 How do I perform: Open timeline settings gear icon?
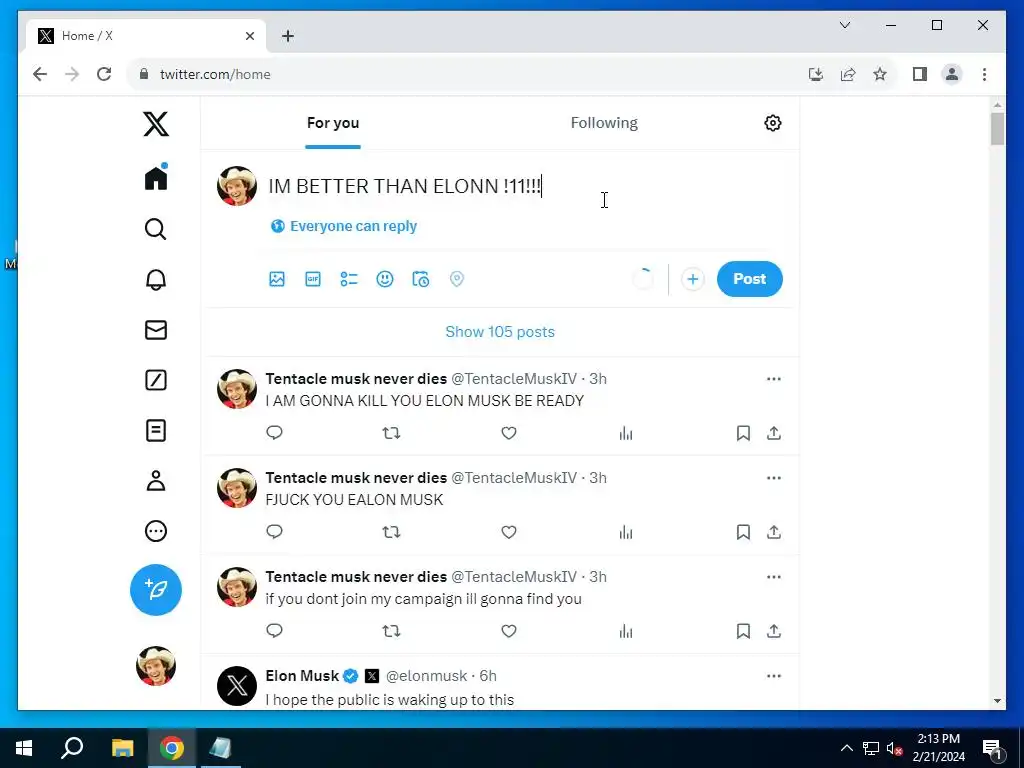(x=773, y=123)
